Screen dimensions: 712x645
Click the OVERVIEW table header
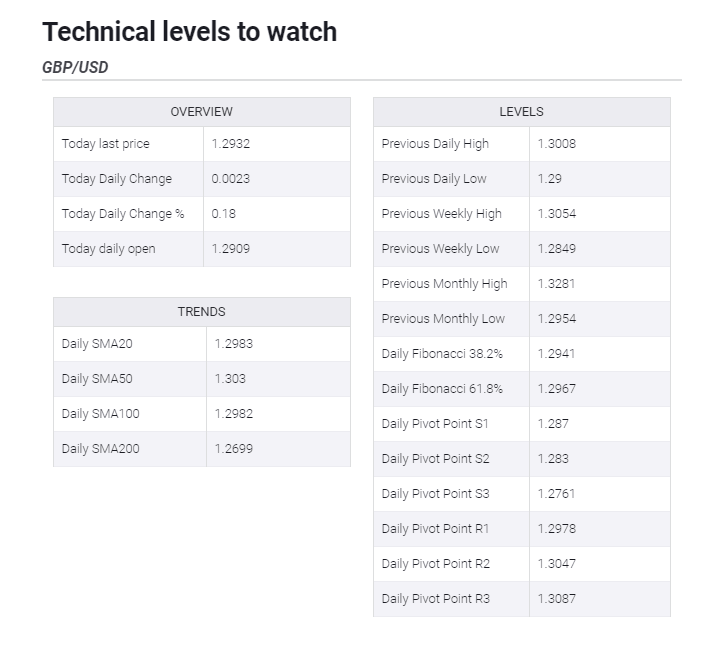[x=201, y=112]
